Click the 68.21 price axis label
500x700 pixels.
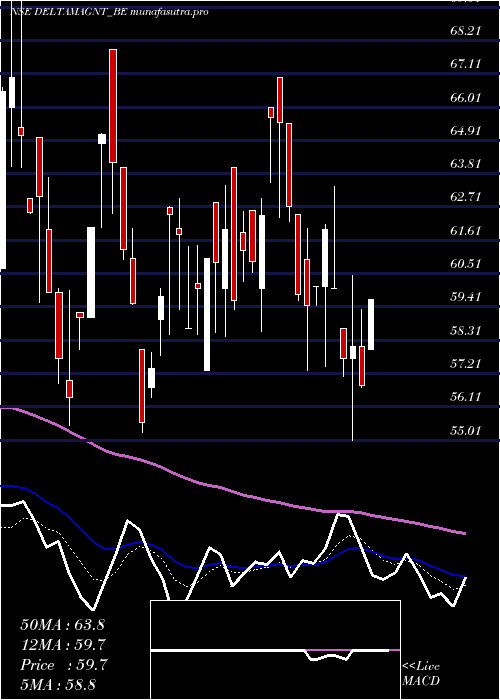(465, 31)
